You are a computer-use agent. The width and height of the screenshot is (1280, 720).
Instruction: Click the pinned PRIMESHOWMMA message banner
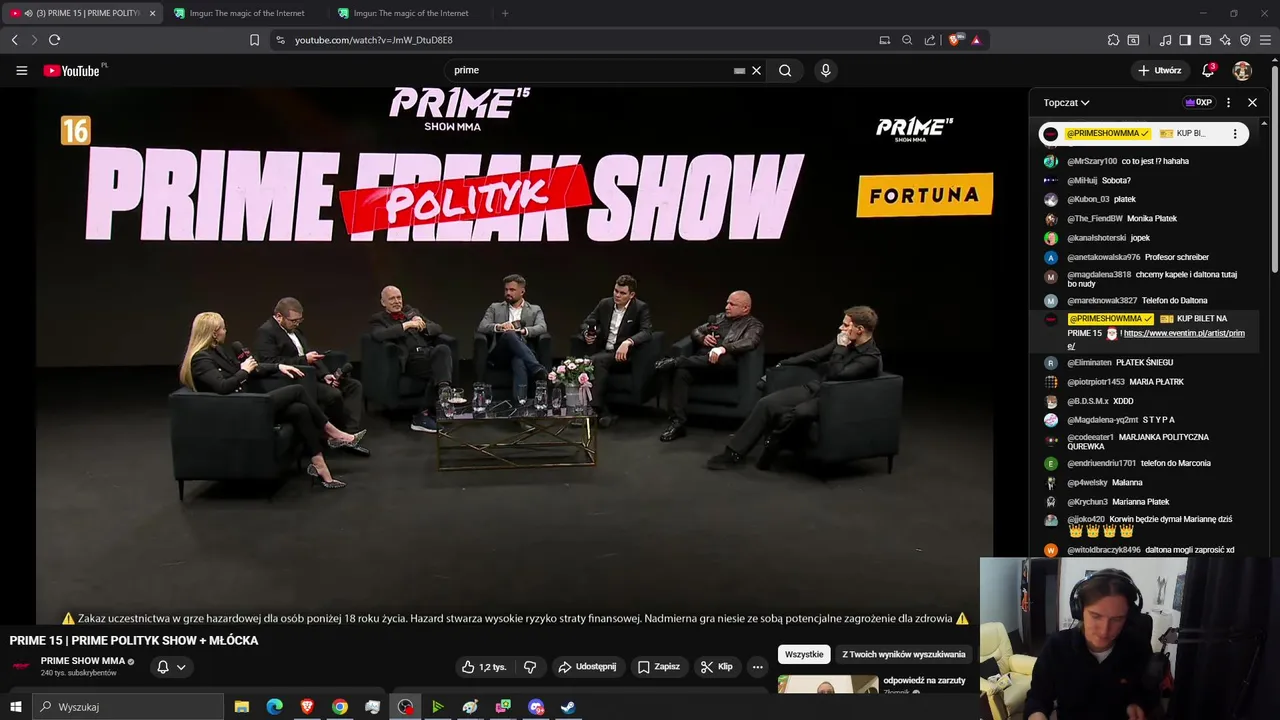[x=1143, y=134]
